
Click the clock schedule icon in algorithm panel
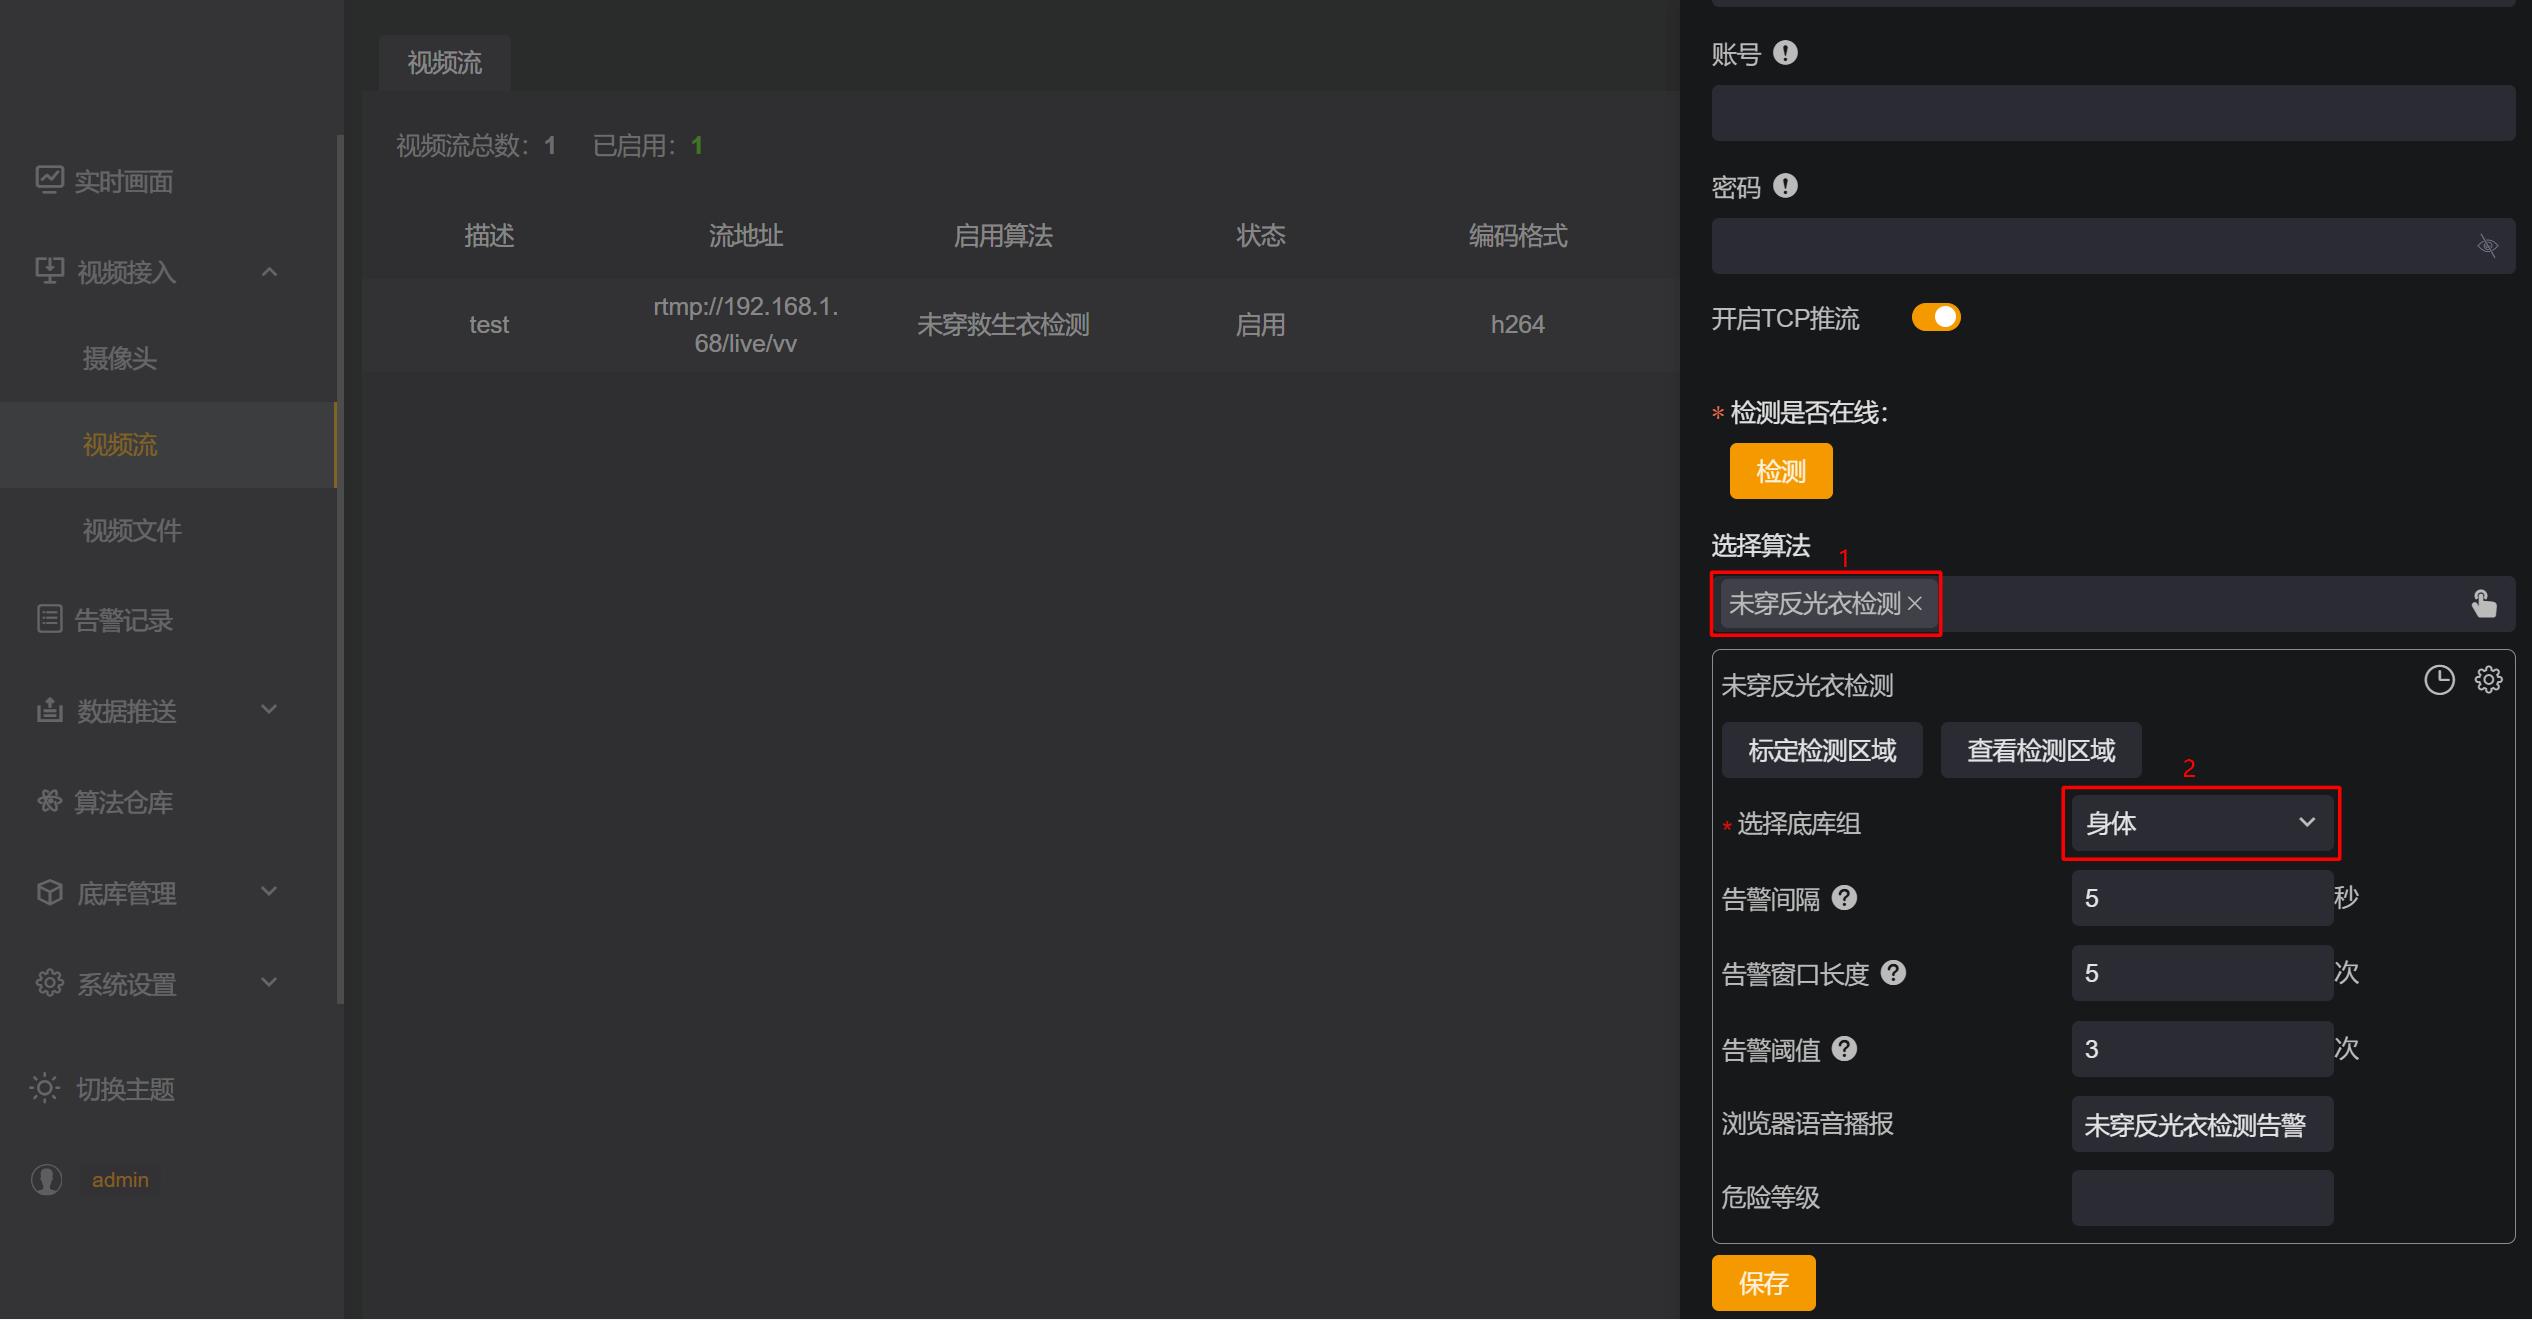click(2439, 680)
